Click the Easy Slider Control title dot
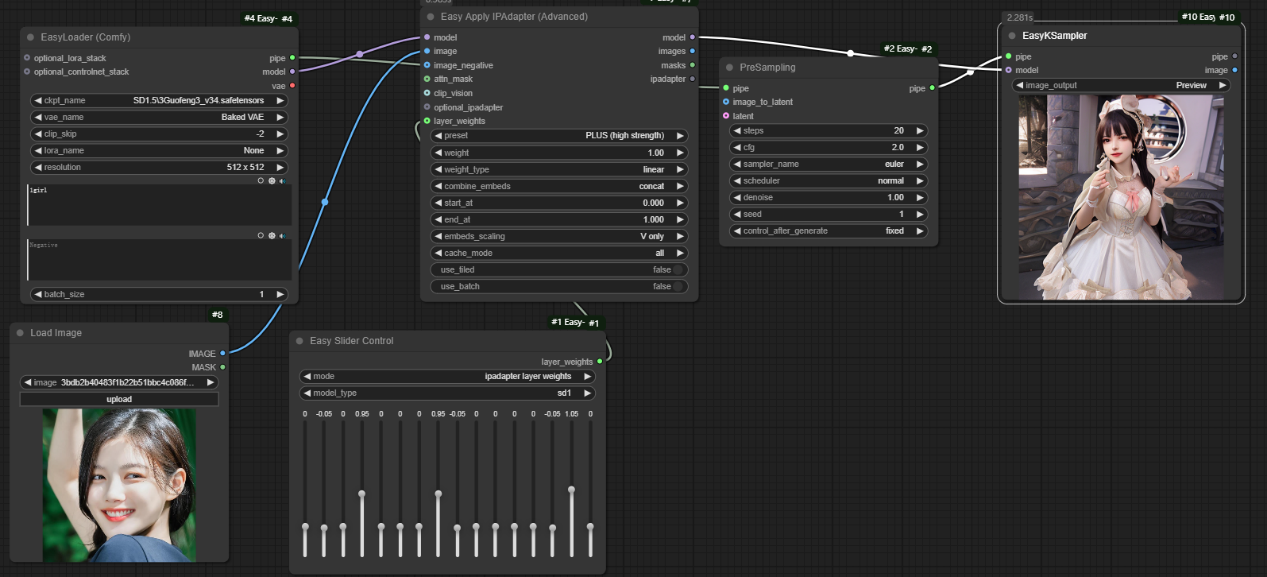 [x=300, y=341]
